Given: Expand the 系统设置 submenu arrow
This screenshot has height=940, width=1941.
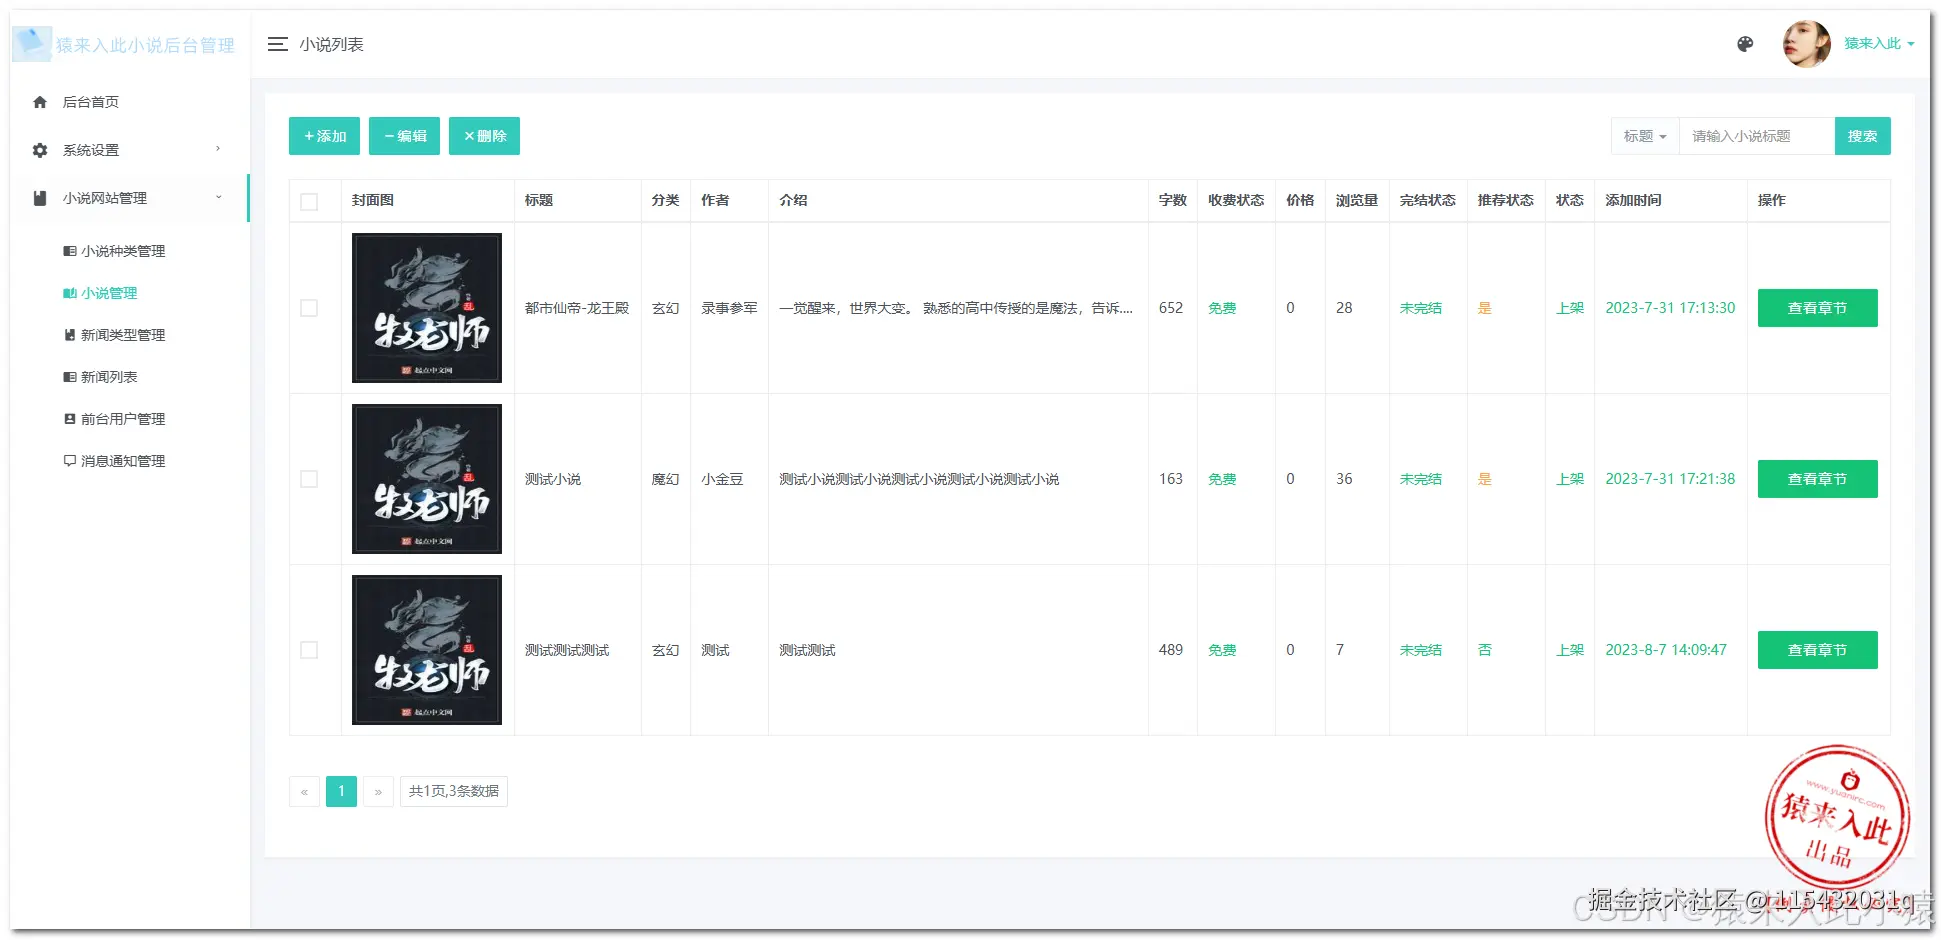Looking at the screenshot, I should 218,149.
